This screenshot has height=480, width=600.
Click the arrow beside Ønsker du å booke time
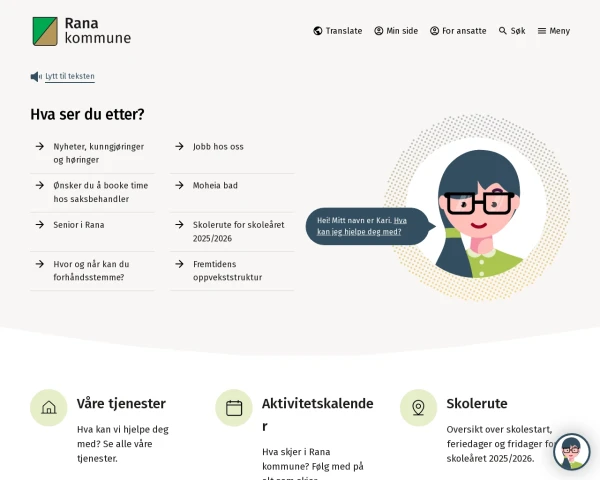coord(40,185)
